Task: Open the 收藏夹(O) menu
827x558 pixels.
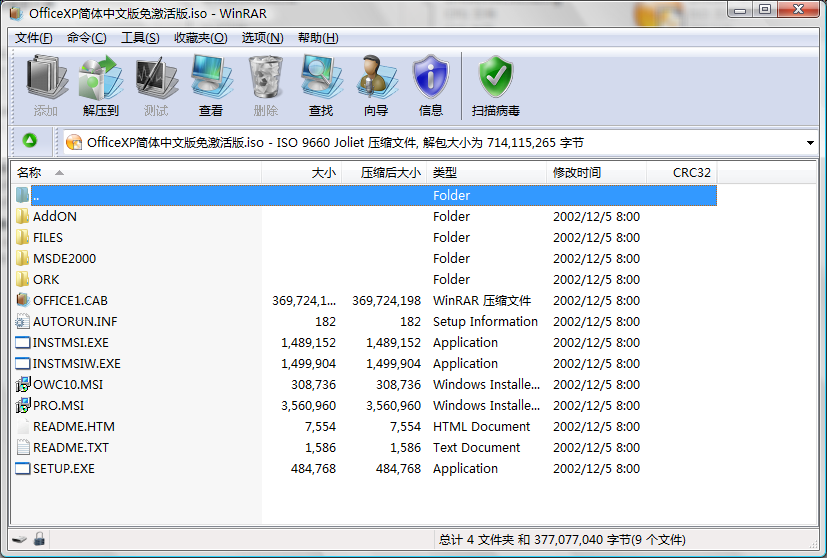Action: pyautogui.click(x=201, y=38)
